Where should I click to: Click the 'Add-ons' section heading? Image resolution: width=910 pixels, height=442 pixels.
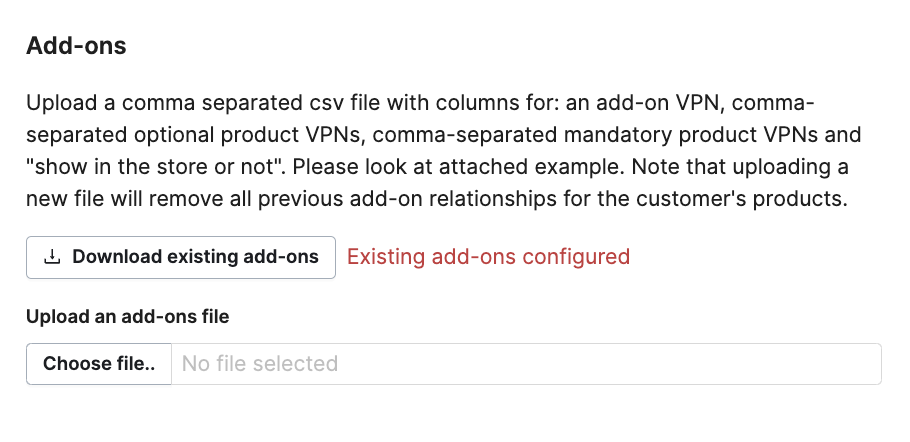(76, 45)
